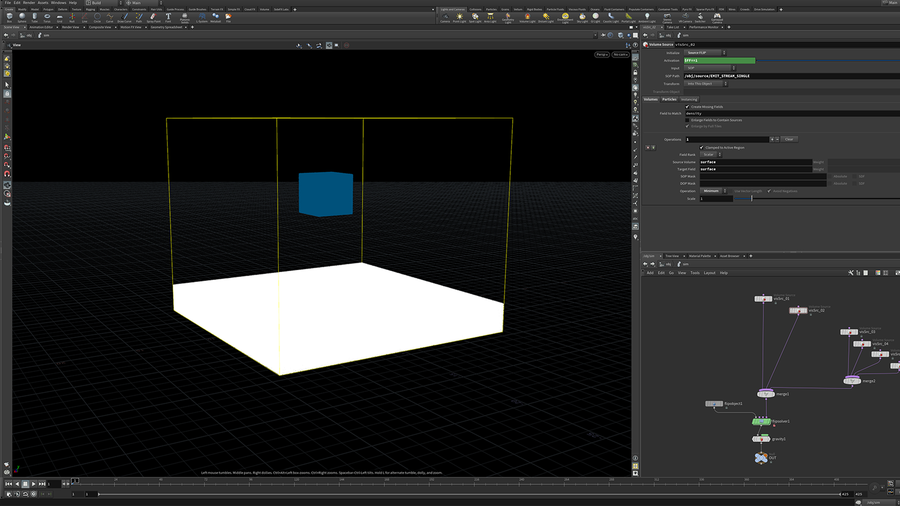The width and height of the screenshot is (900, 506).
Task: Open the Field Rank Scalar dropdown
Action: [x=711, y=155]
